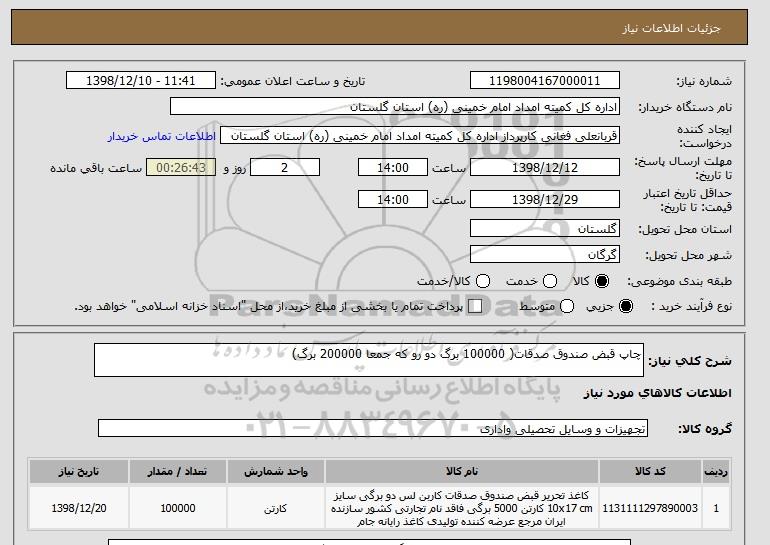The height and width of the screenshot is (545, 770).
Task: Click the نام کالا column header
Action: coord(462,471)
